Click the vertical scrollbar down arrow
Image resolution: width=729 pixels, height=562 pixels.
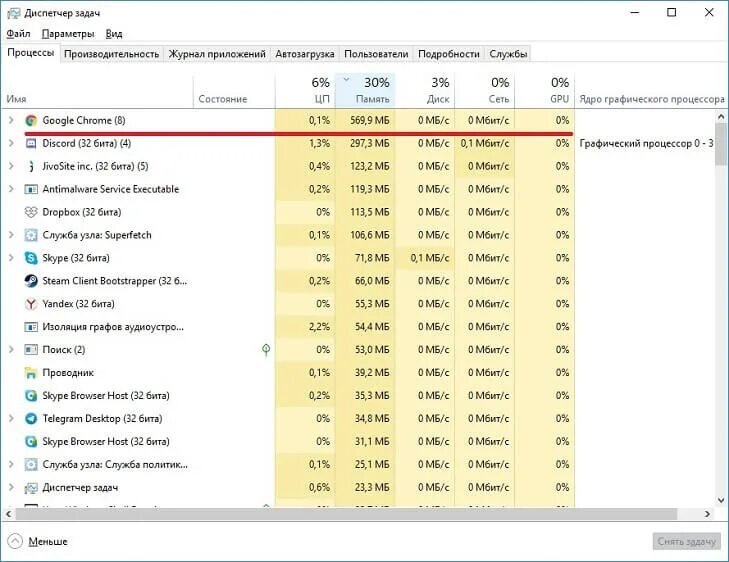(x=721, y=501)
